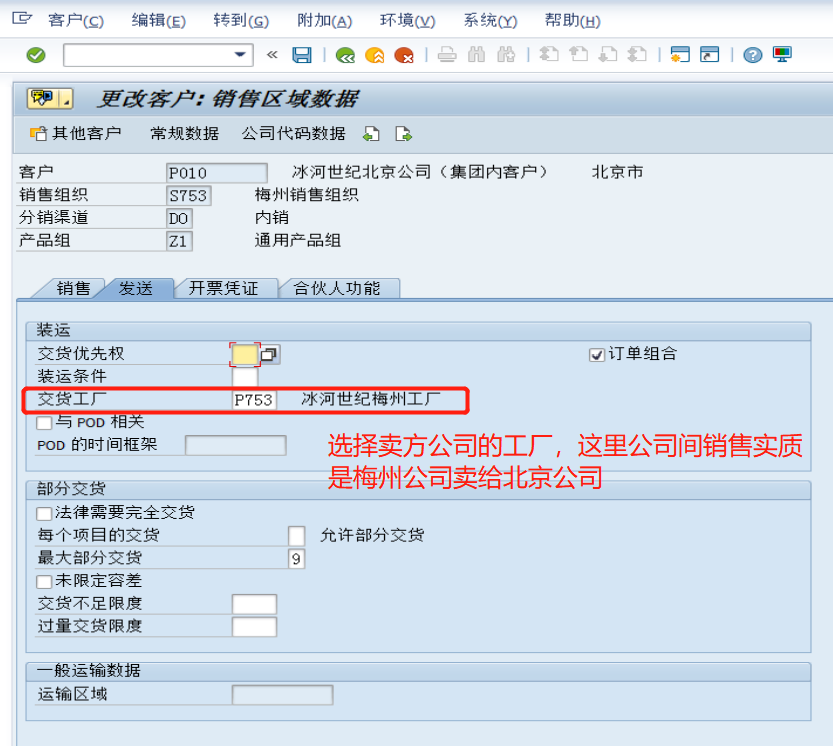This screenshot has height=746, width=833.
Task: Enable the 未限定容差 checkbox
Action: click(x=44, y=581)
